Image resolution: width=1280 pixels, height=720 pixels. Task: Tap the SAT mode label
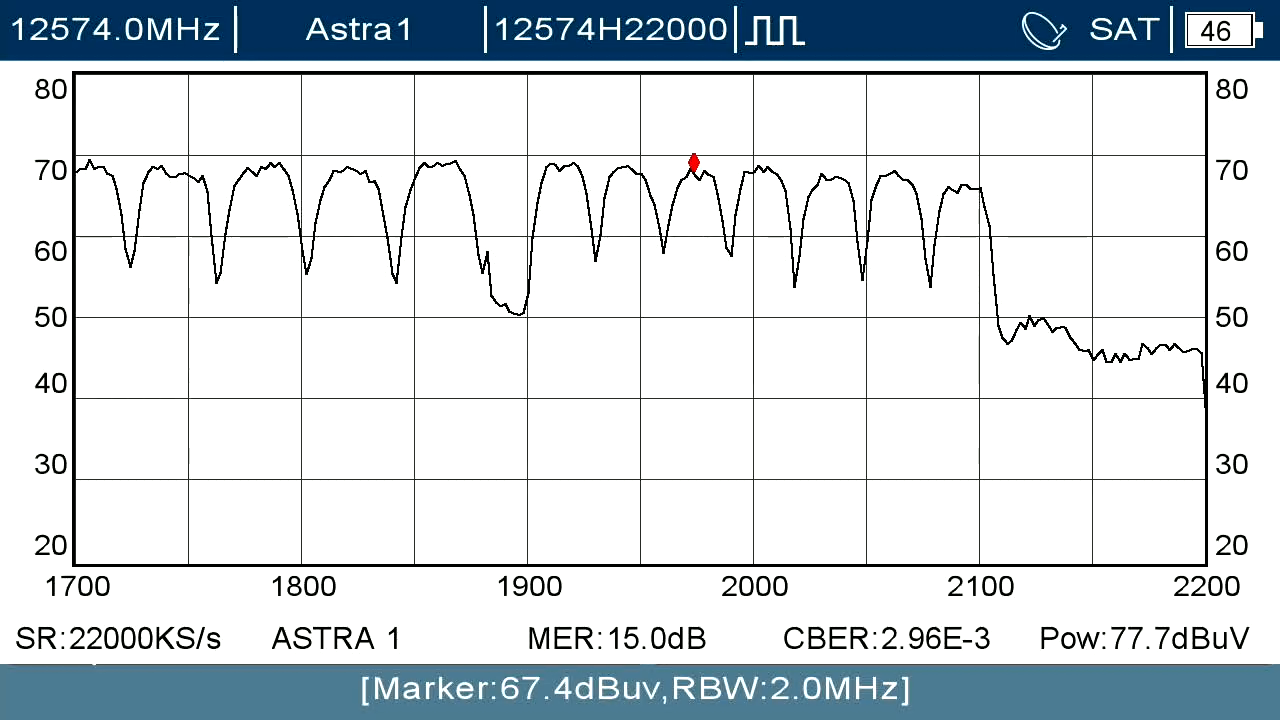pos(1124,30)
